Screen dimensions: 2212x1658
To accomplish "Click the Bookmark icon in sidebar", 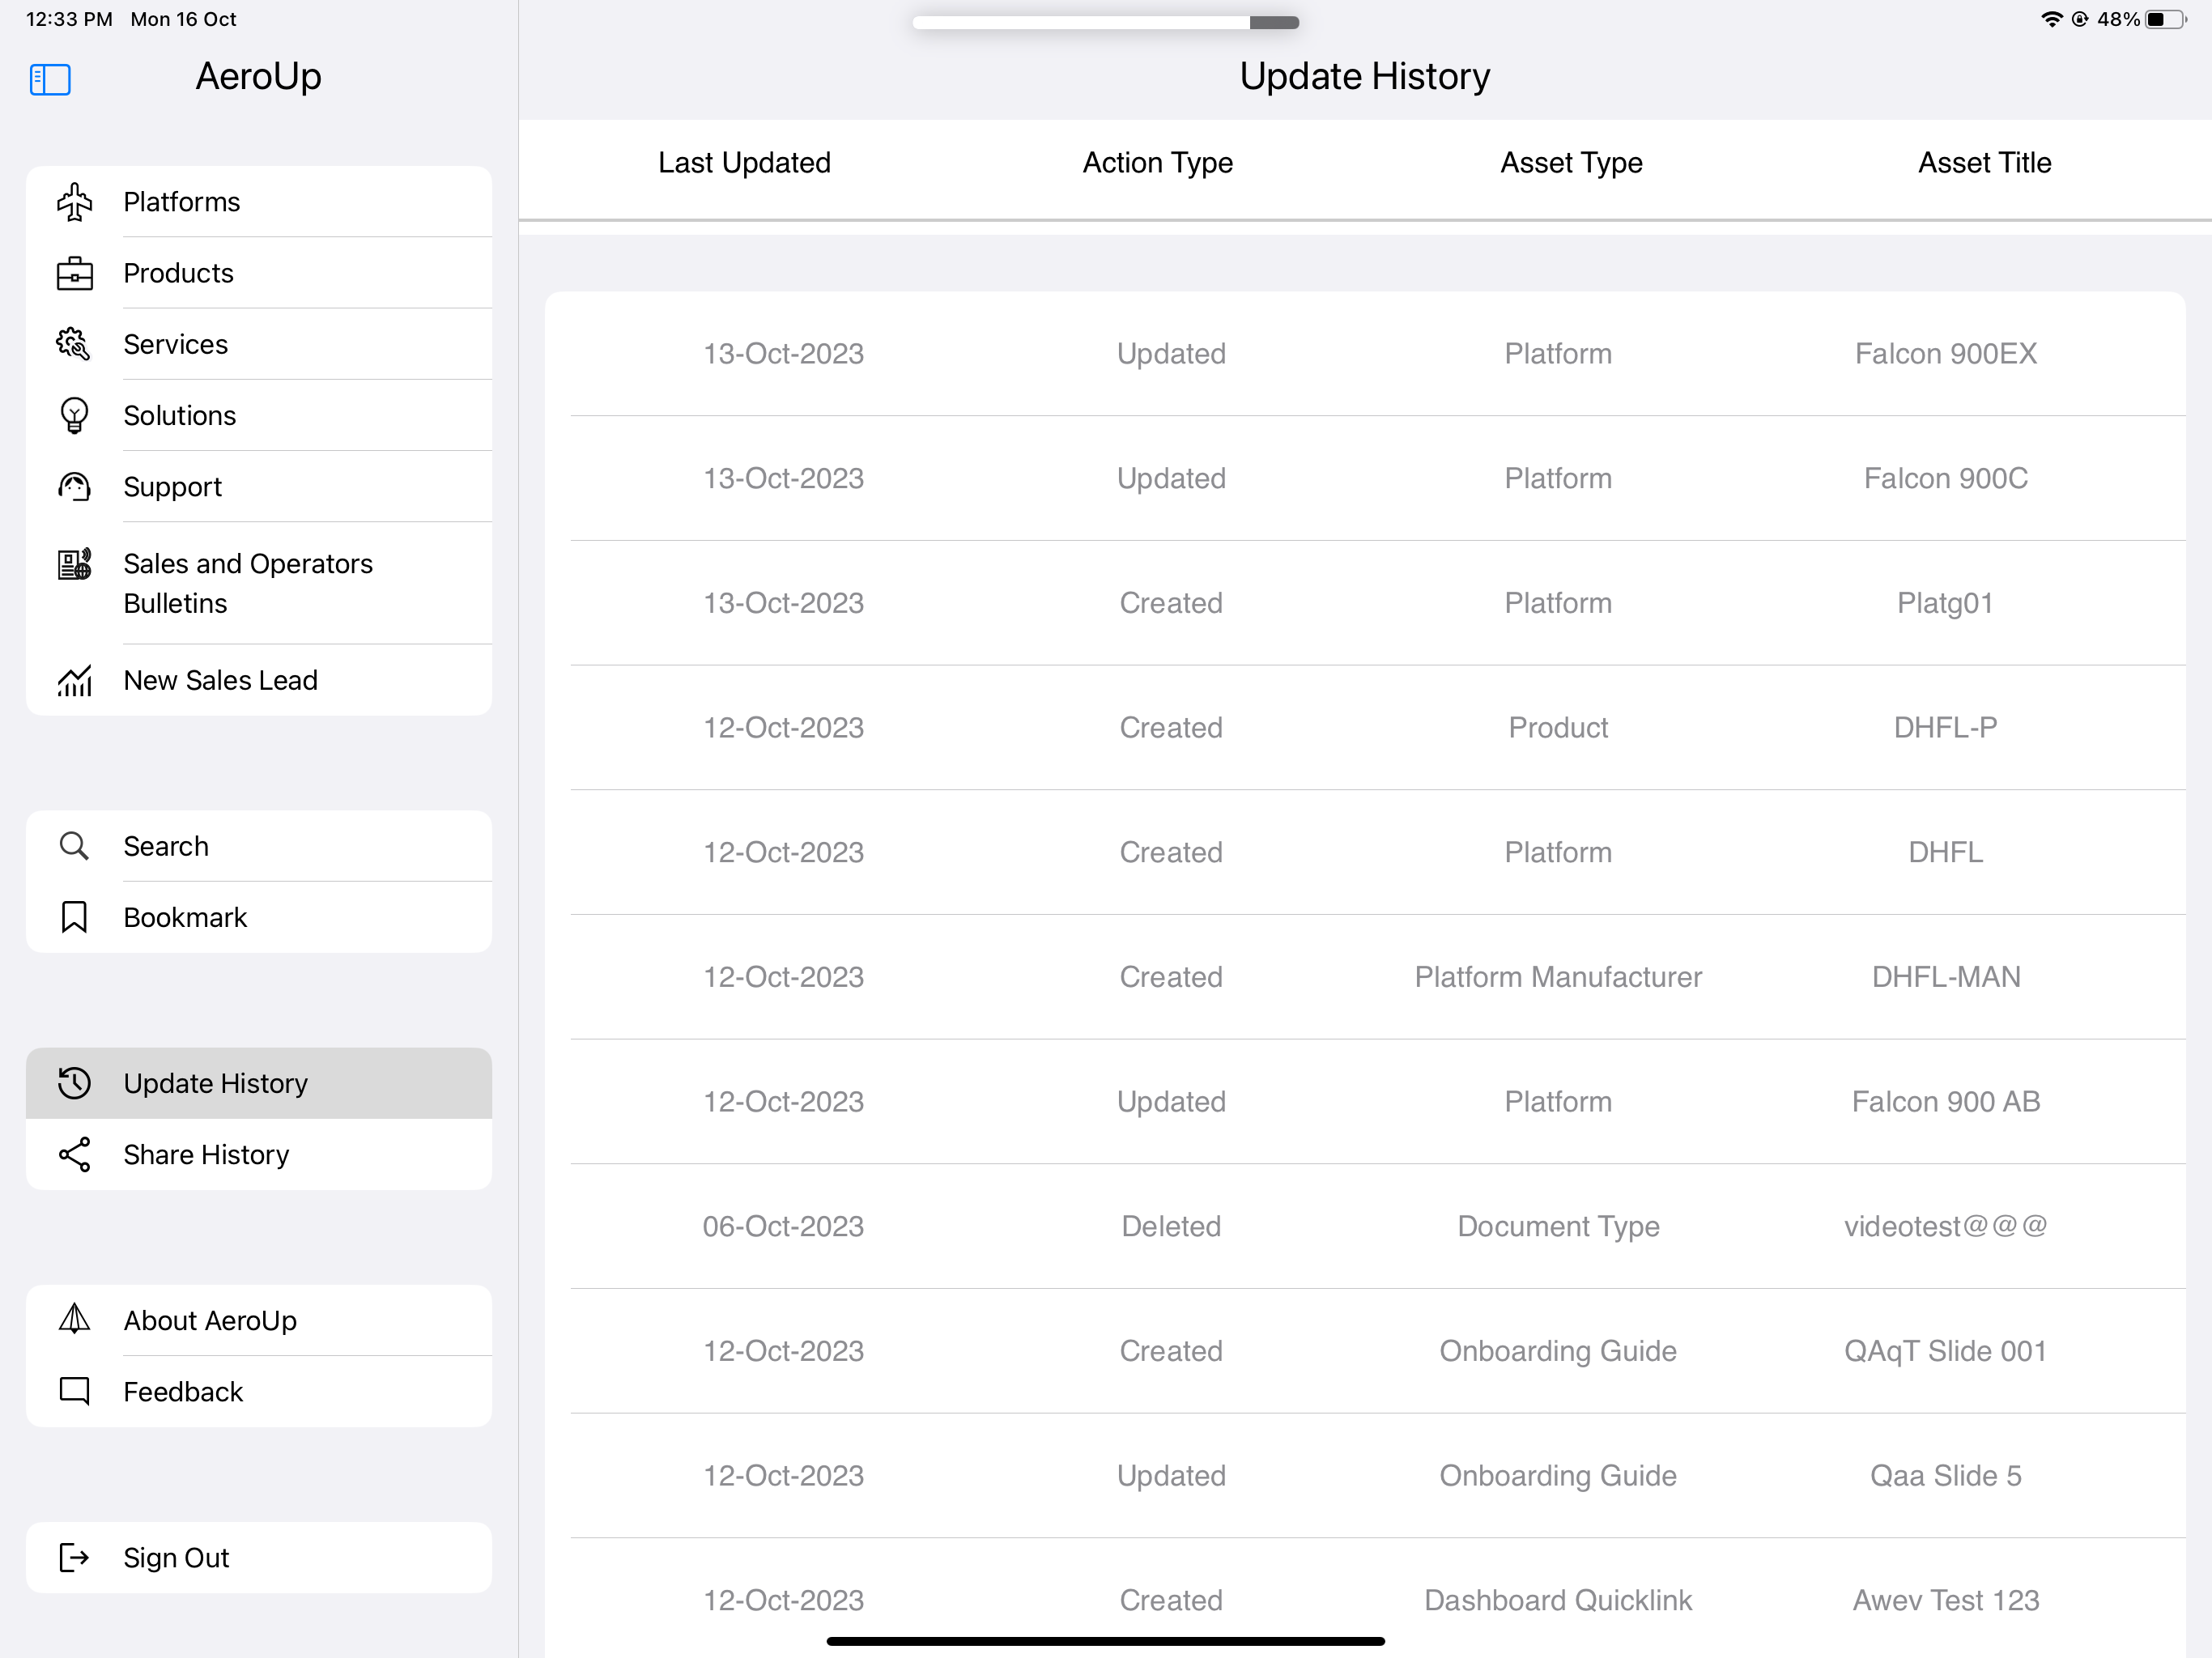I will point(74,917).
